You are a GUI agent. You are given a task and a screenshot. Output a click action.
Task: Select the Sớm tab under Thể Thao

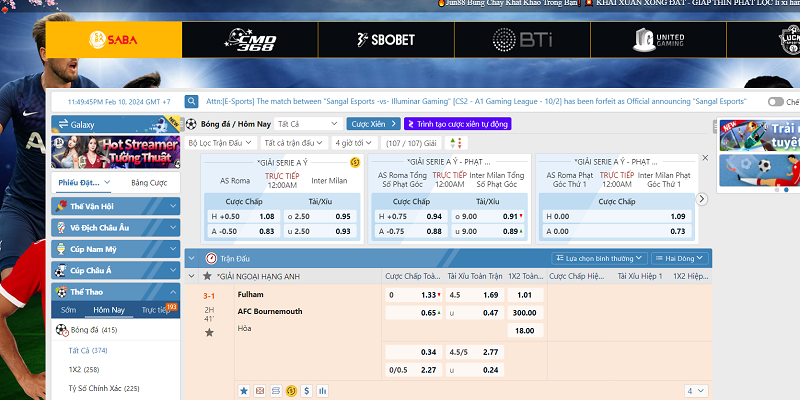tap(68, 310)
